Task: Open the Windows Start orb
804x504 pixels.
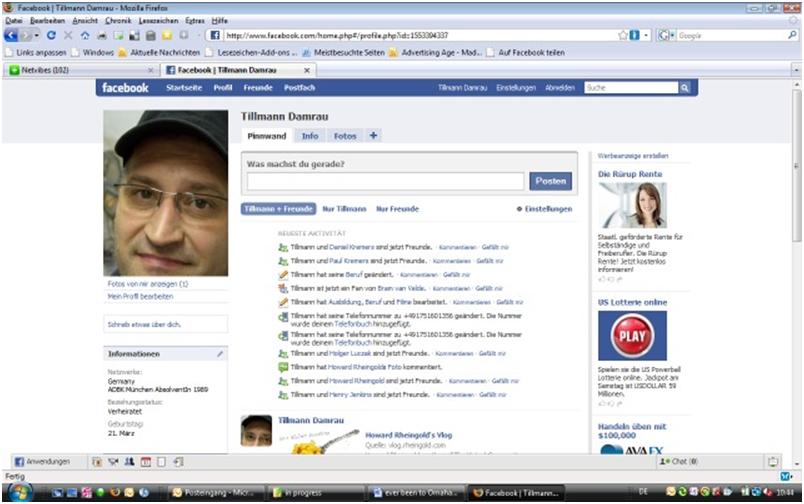Action: coord(20,492)
